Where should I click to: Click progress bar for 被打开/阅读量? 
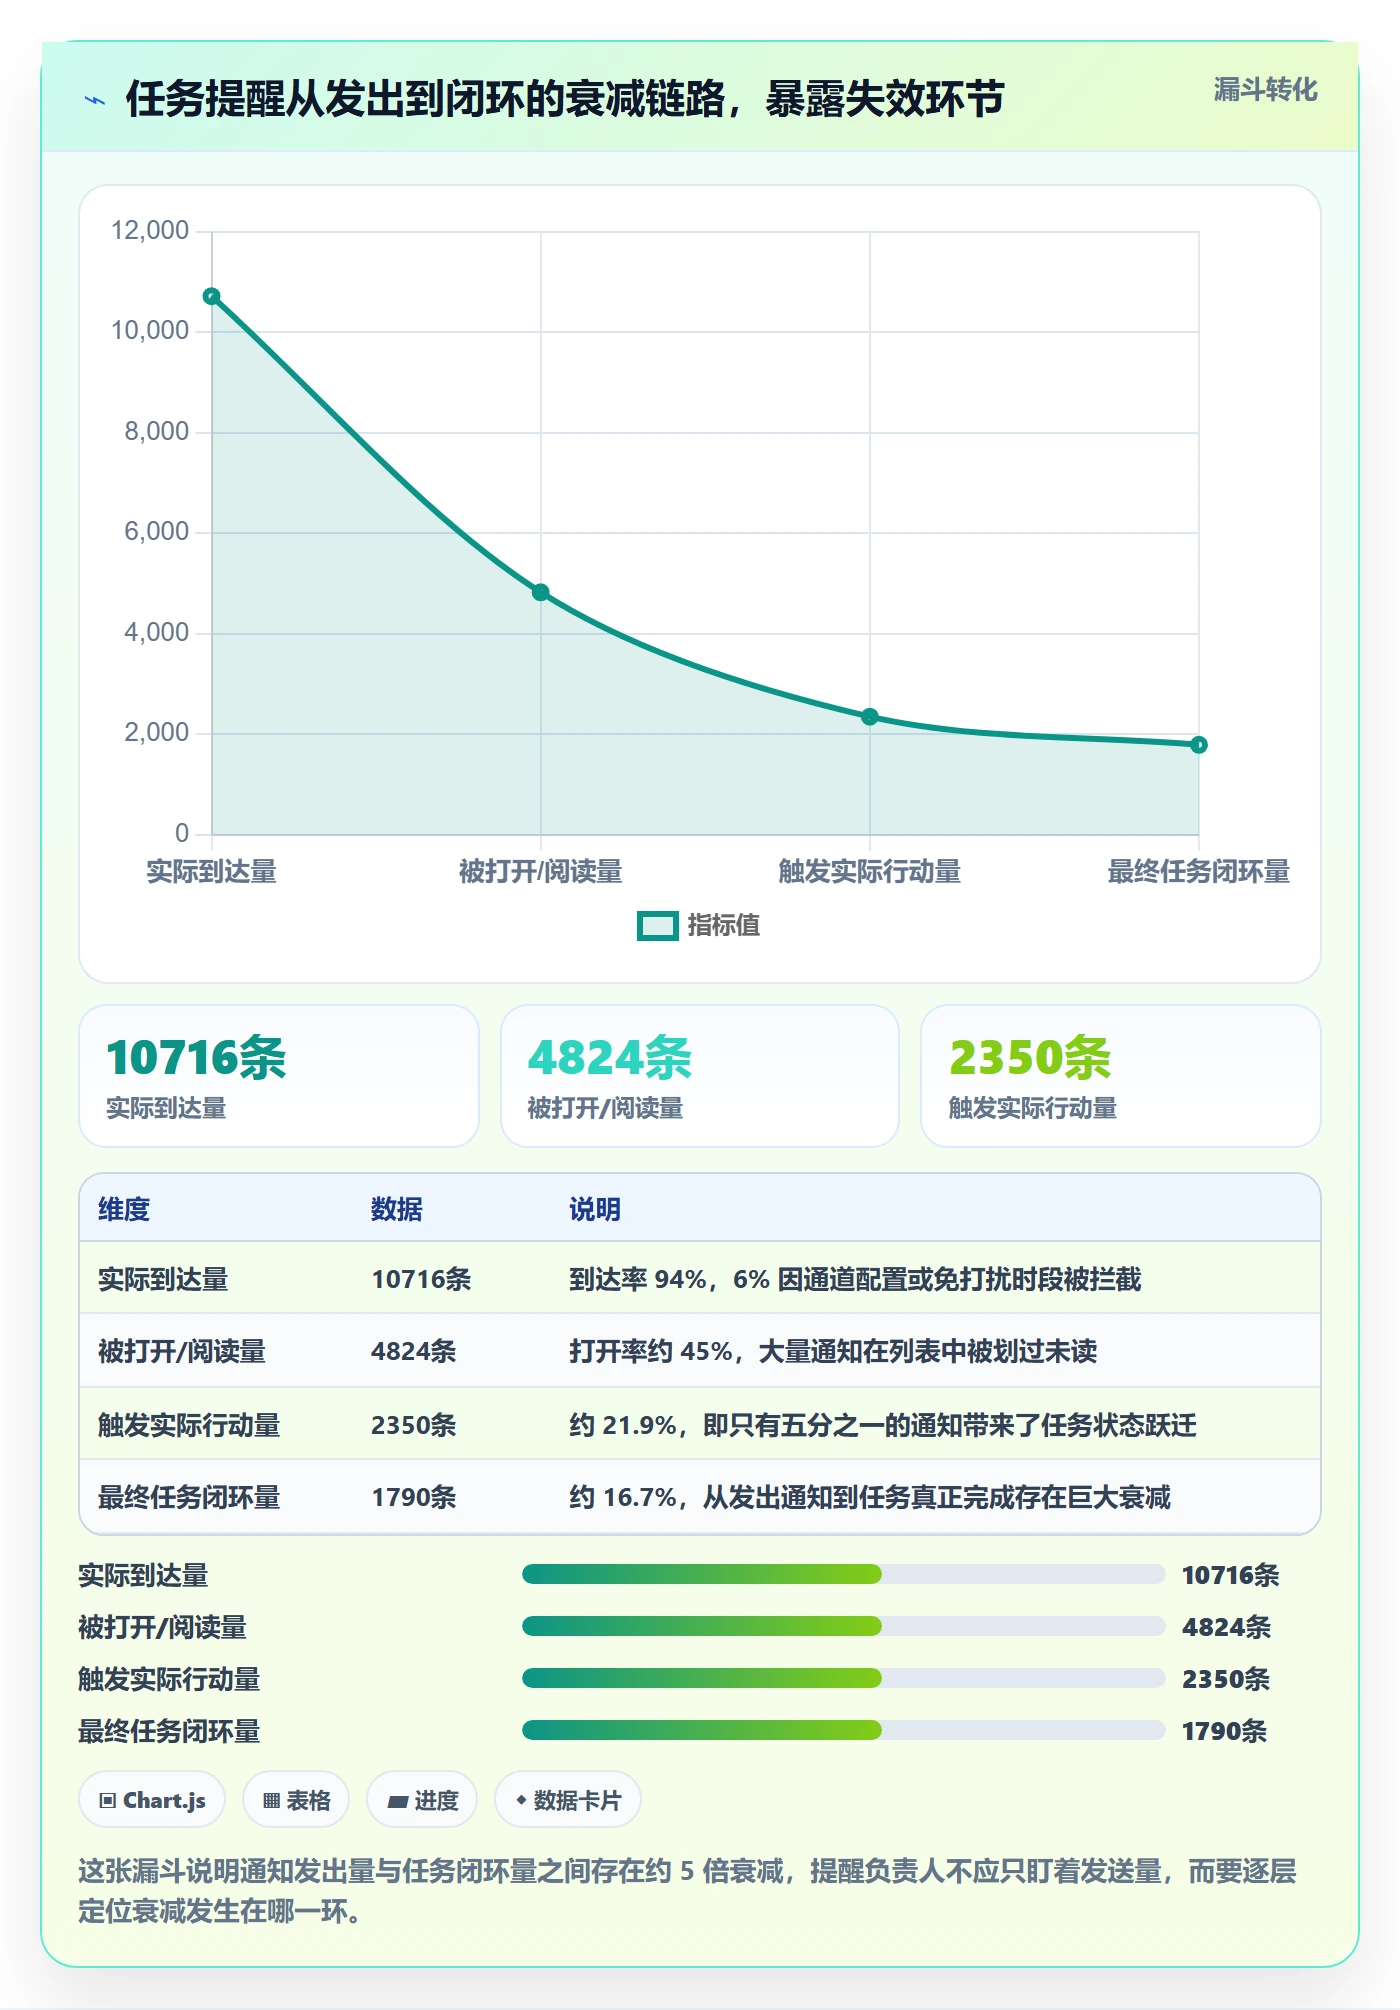click(843, 1627)
